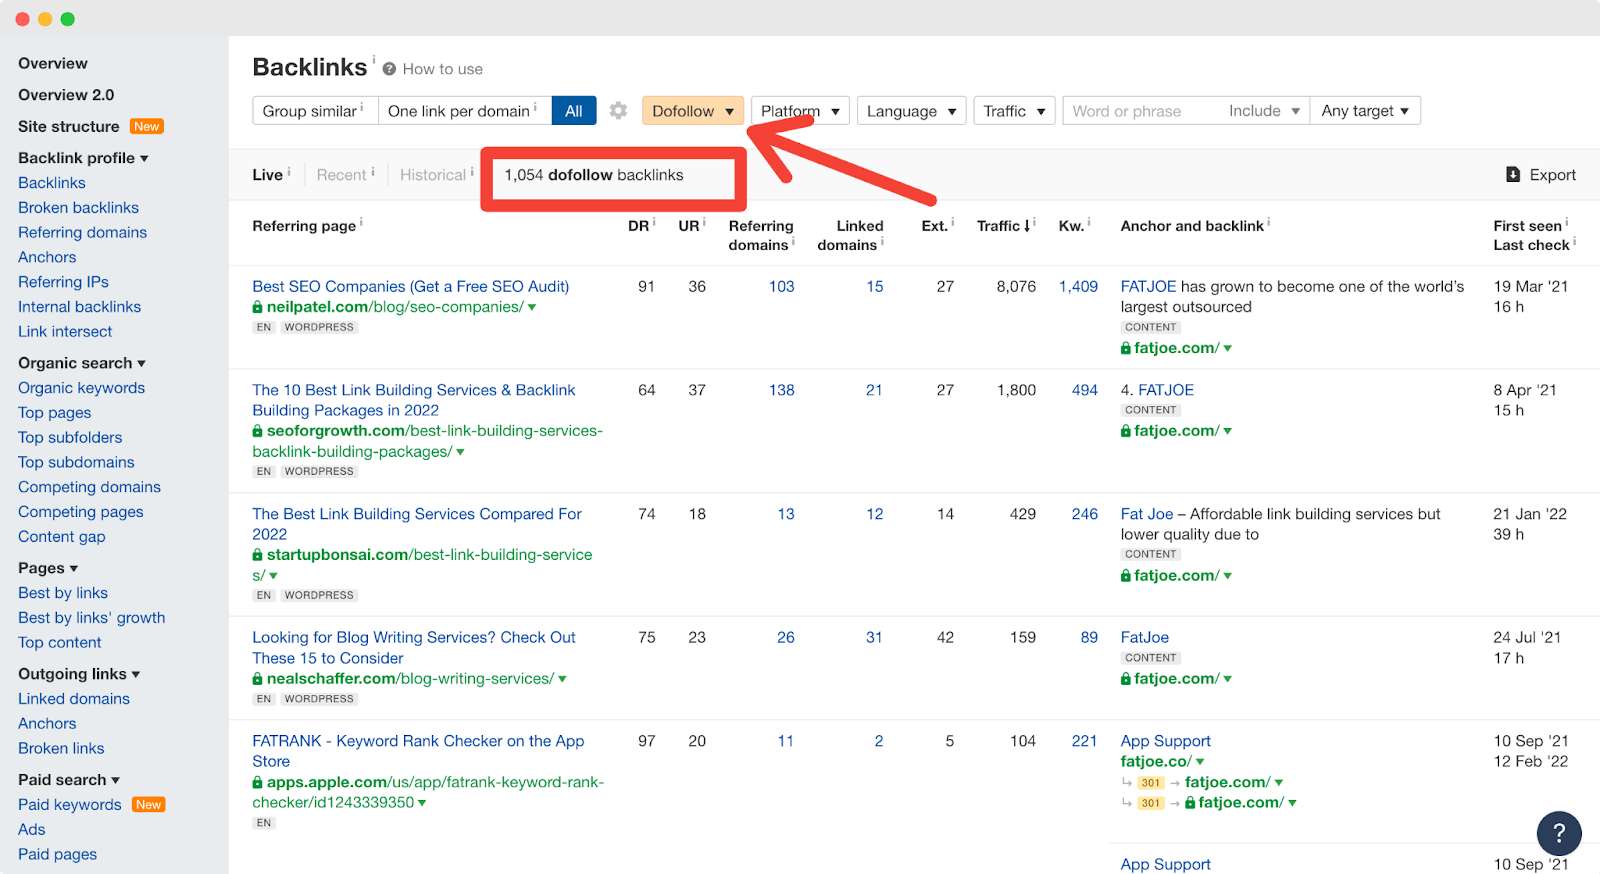This screenshot has width=1600, height=874.
Task: Open Internal backlinks page
Action: click(x=79, y=307)
